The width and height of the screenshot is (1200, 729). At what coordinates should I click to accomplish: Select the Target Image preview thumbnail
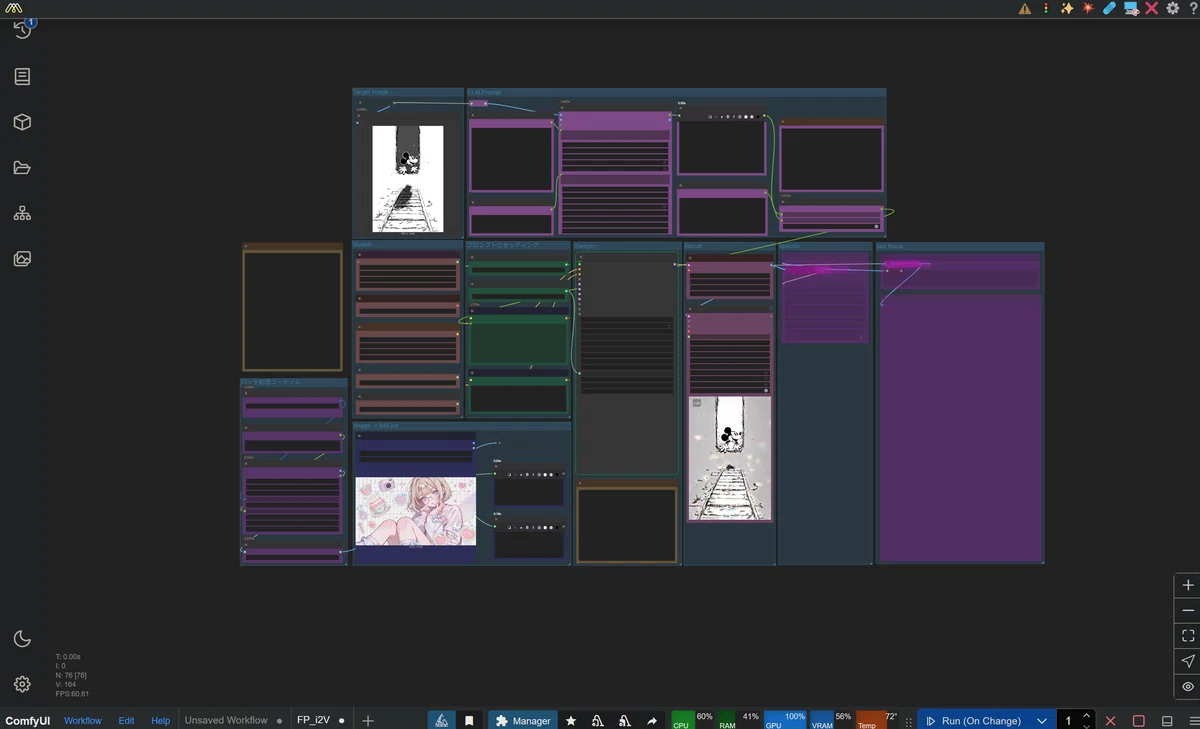coord(408,178)
